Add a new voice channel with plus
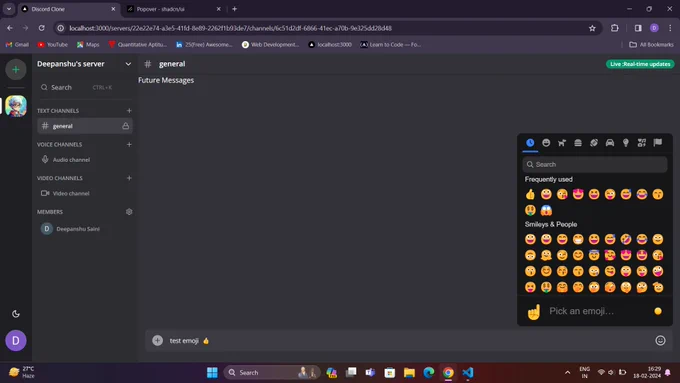Screen dimensions: 680x383 [129, 144]
